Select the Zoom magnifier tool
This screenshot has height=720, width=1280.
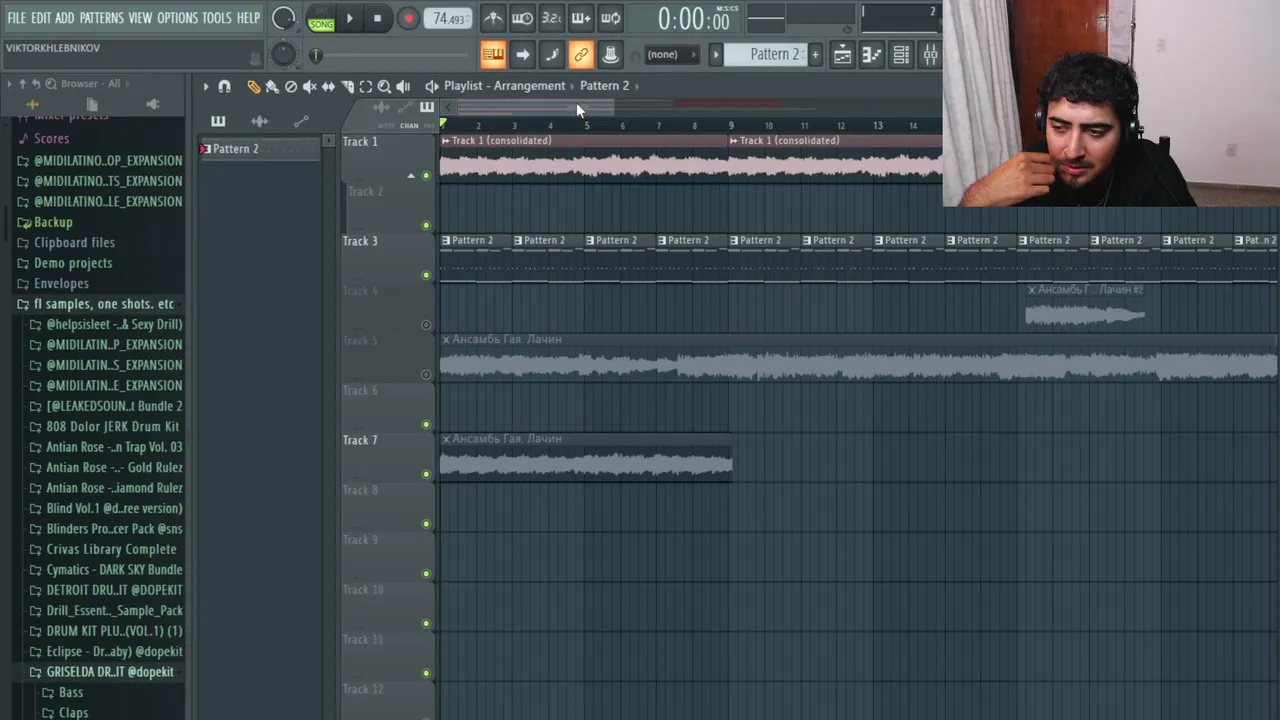click(x=384, y=87)
